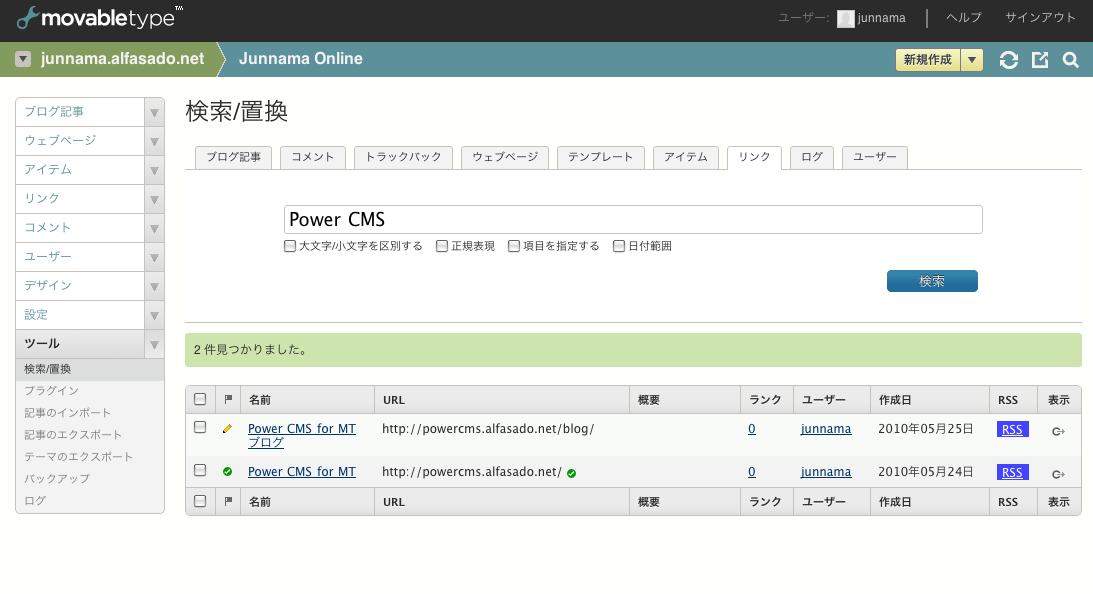
Task: Open バックアップ in the tools submenu
Action: point(57,479)
